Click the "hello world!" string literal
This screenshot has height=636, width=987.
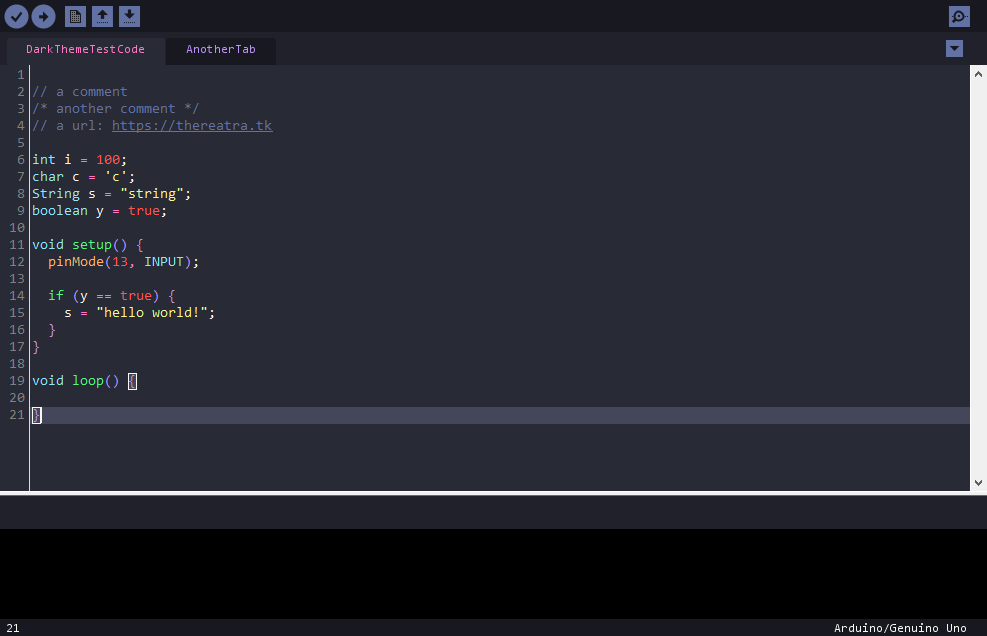(x=152, y=312)
